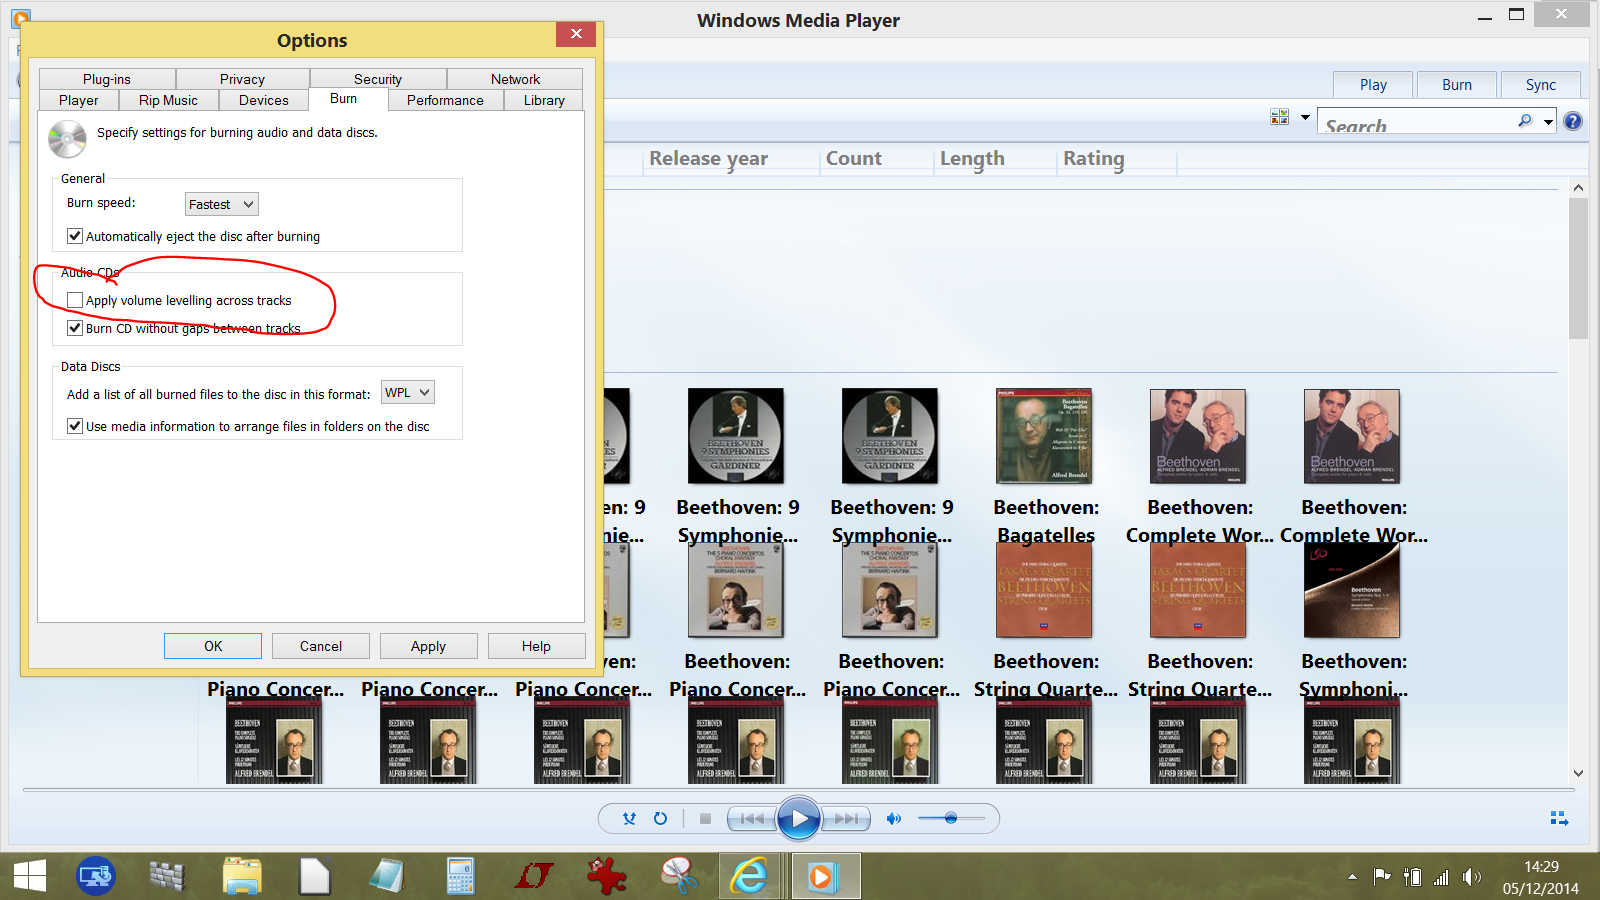Click the battery power tray icon
1600x900 pixels.
click(x=1412, y=877)
